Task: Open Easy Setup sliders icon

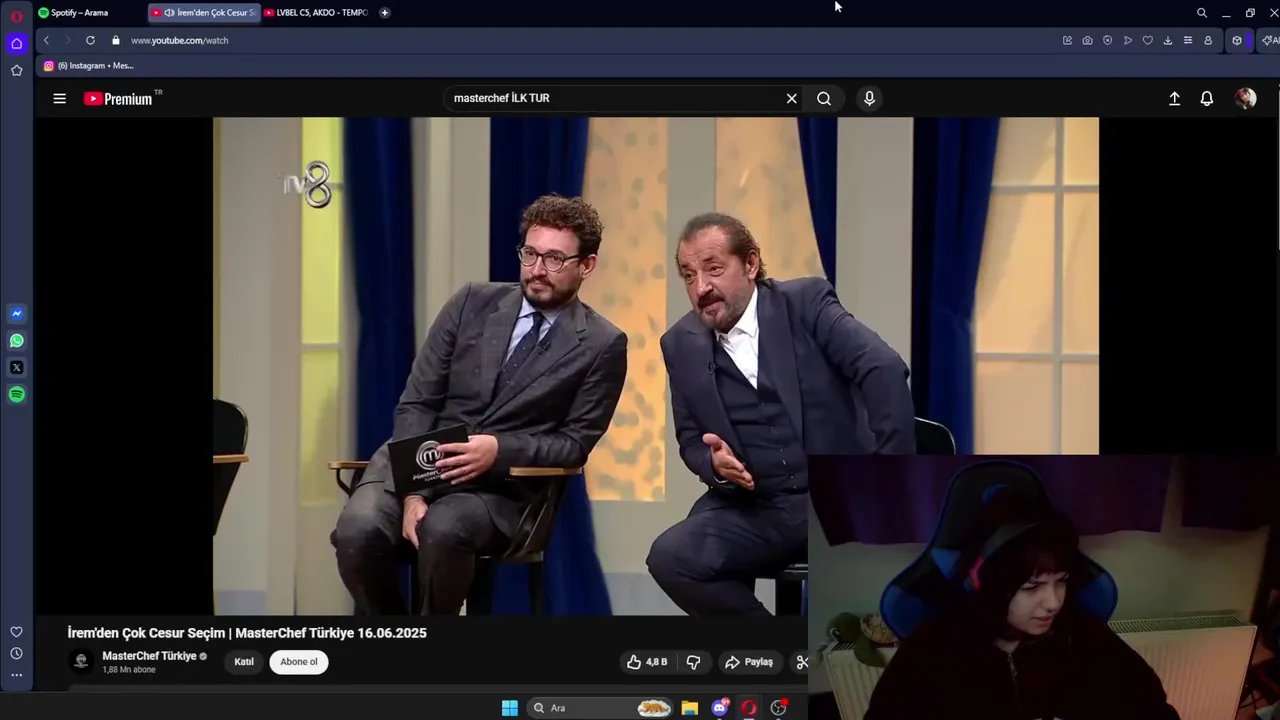Action: point(1187,40)
